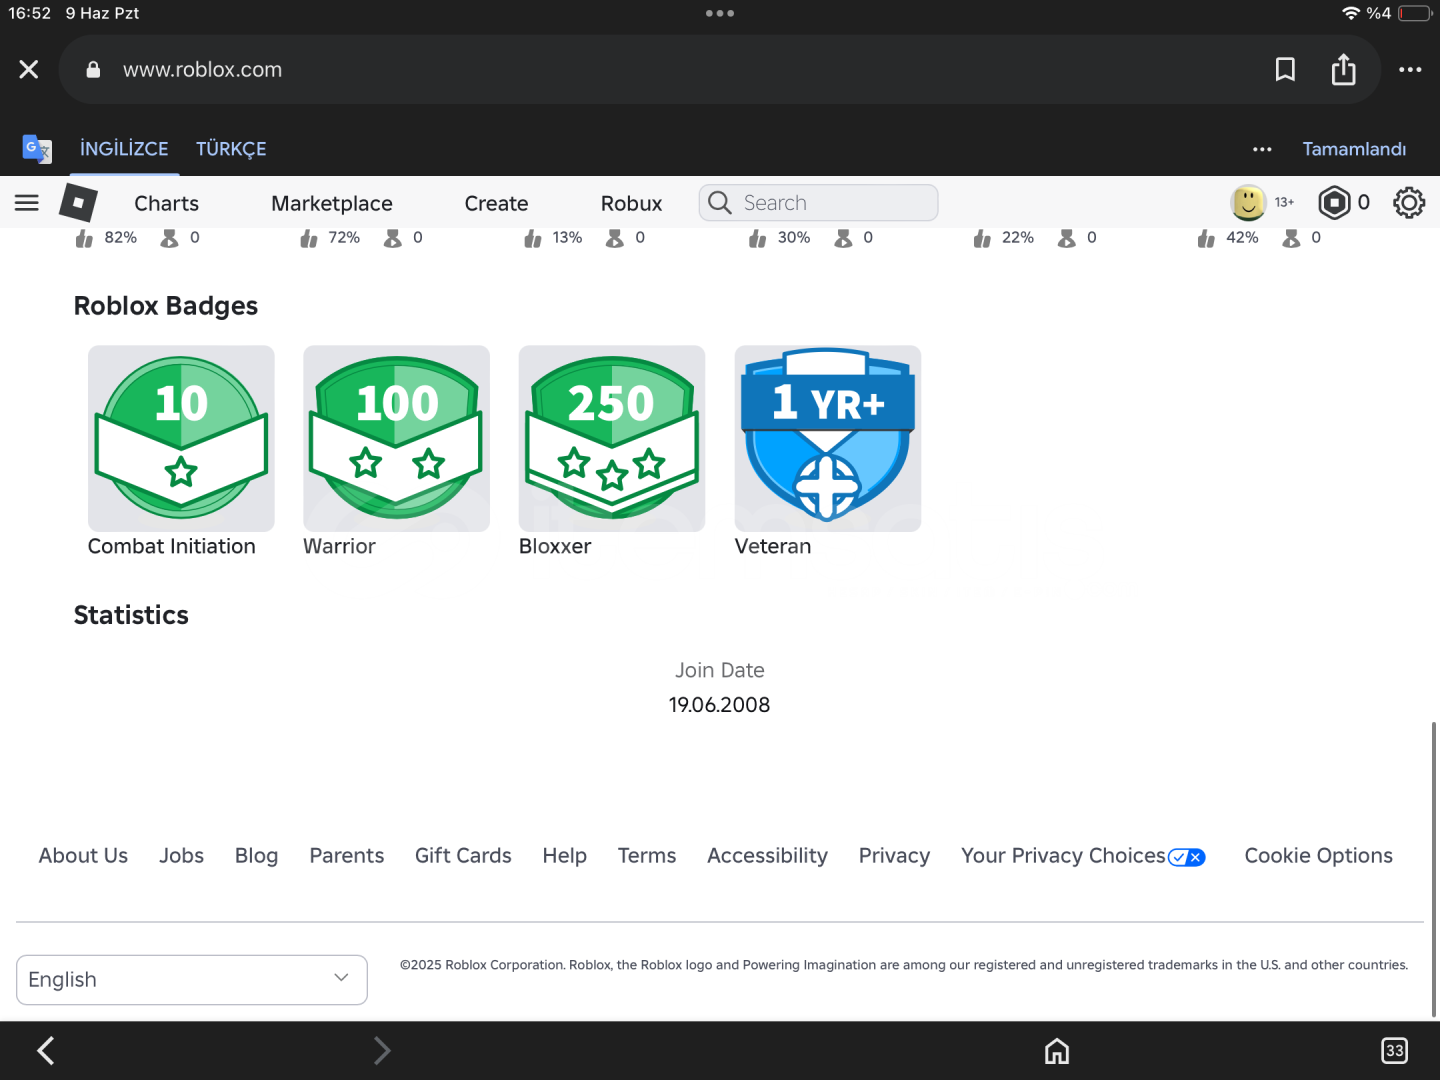
Task: Open Create in the navbar
Action: click(x=496, y=203)
